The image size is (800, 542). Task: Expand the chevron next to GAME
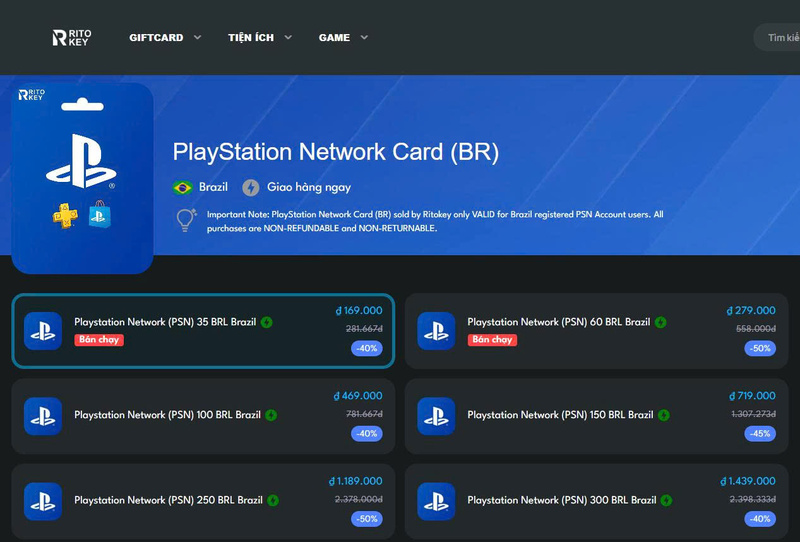click(364, 37)
